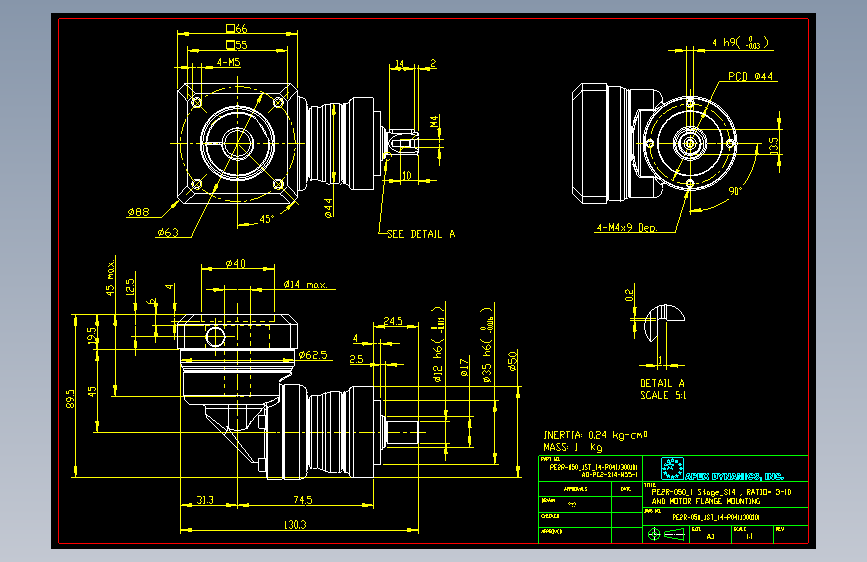Click the 45° angle dimension
Viewport: 867px width, 562px height.
point(267,219)
